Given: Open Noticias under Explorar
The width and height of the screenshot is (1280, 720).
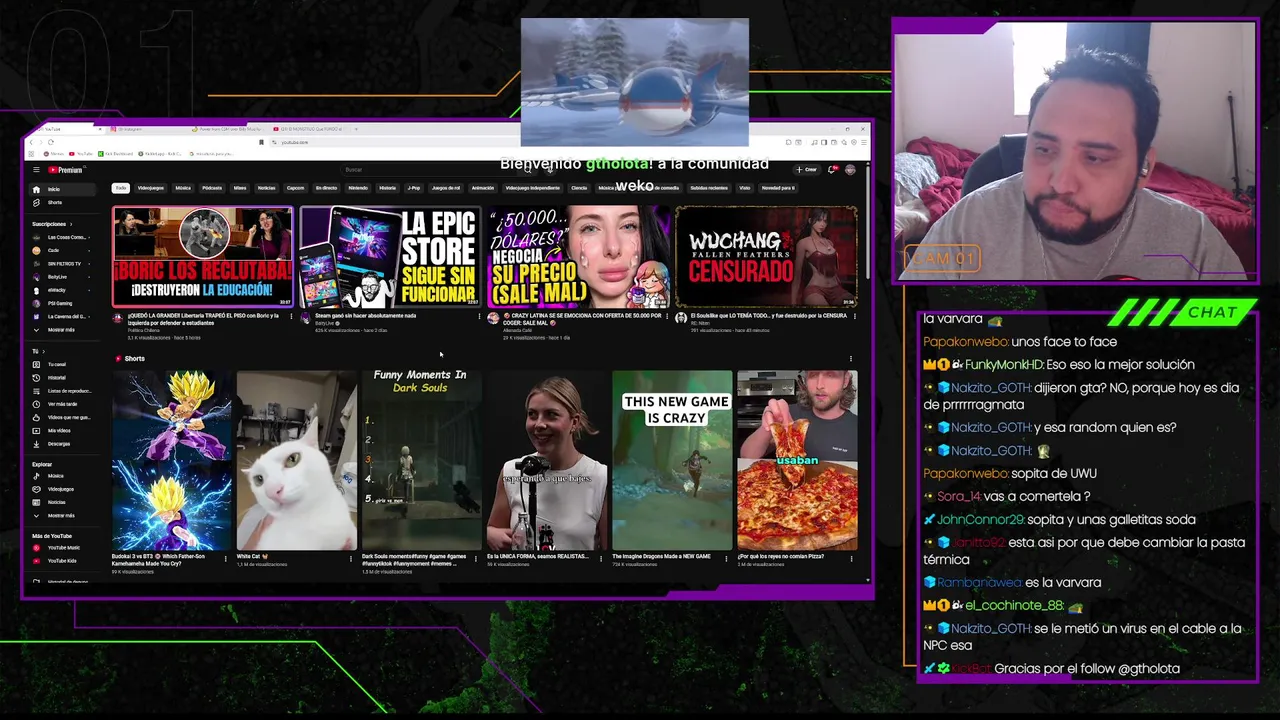Looking at the screenshot, I should click(62, 502).
